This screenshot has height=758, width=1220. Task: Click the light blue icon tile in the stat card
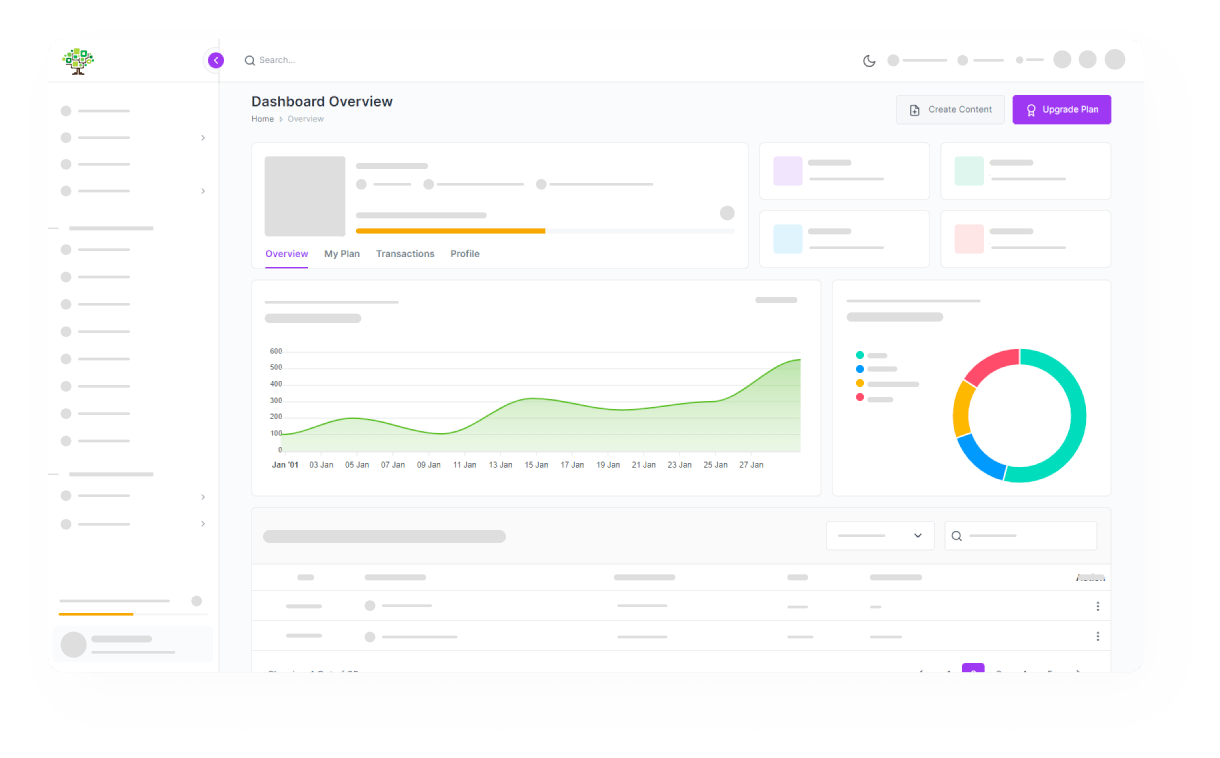click(x=788, y=239)
